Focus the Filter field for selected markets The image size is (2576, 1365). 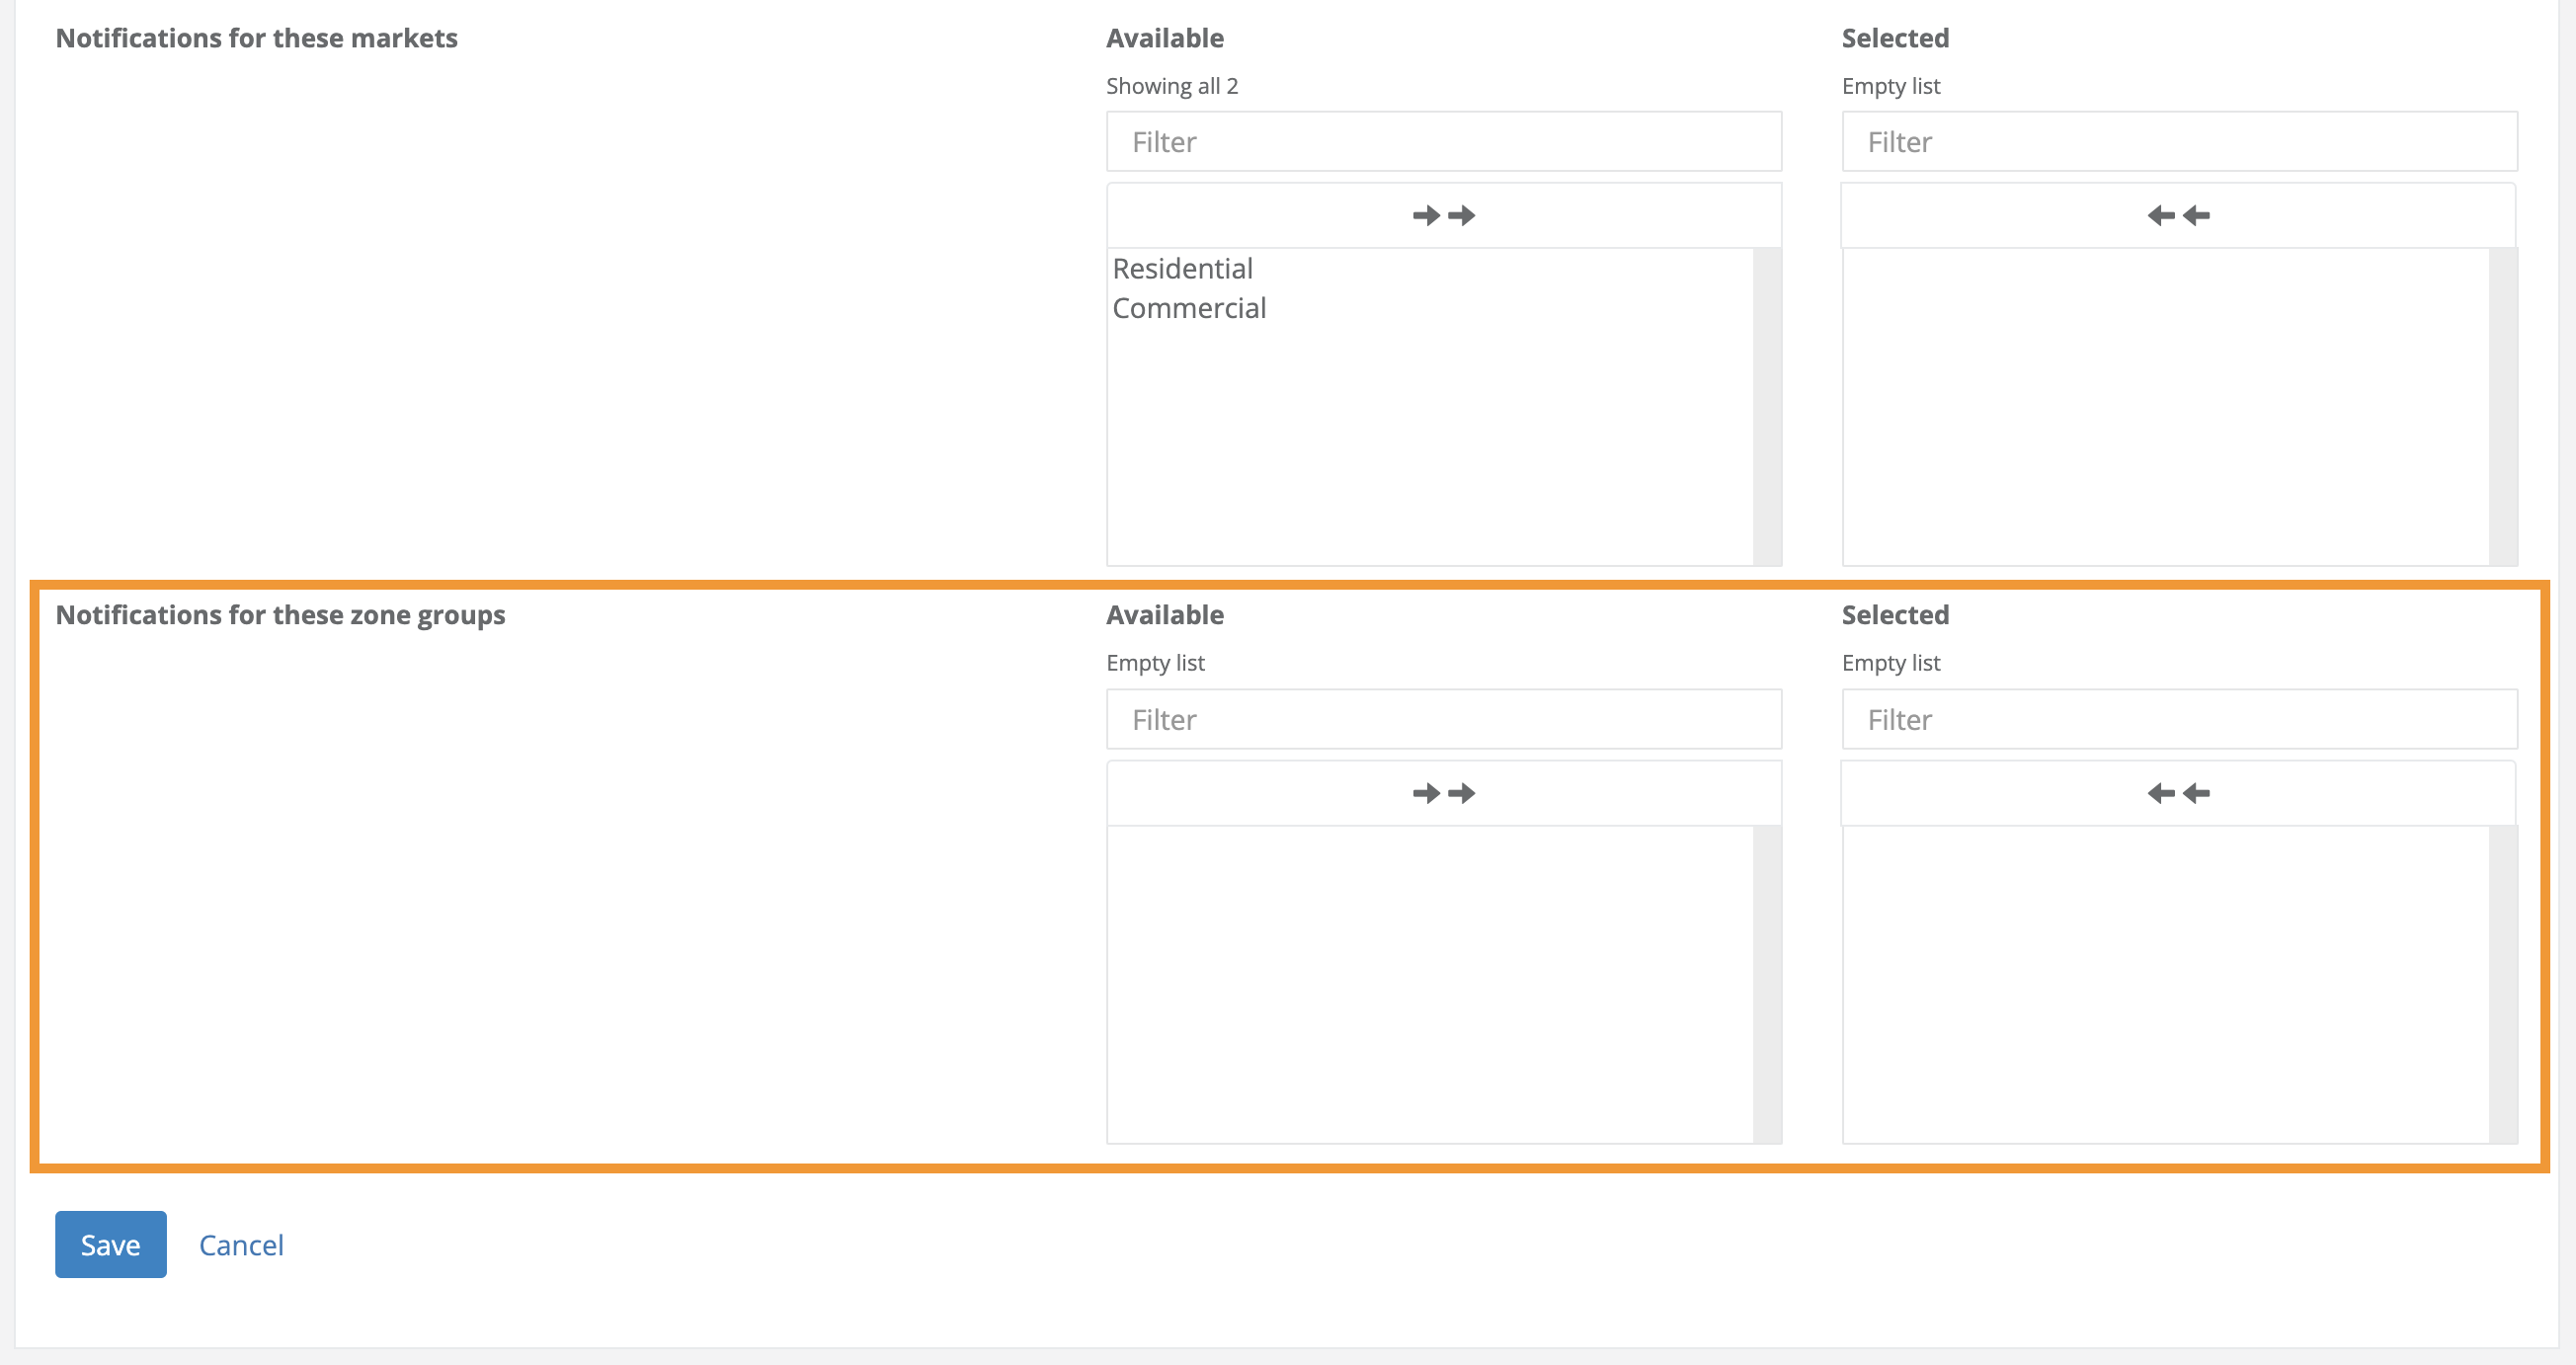(x=2179, y=142)
